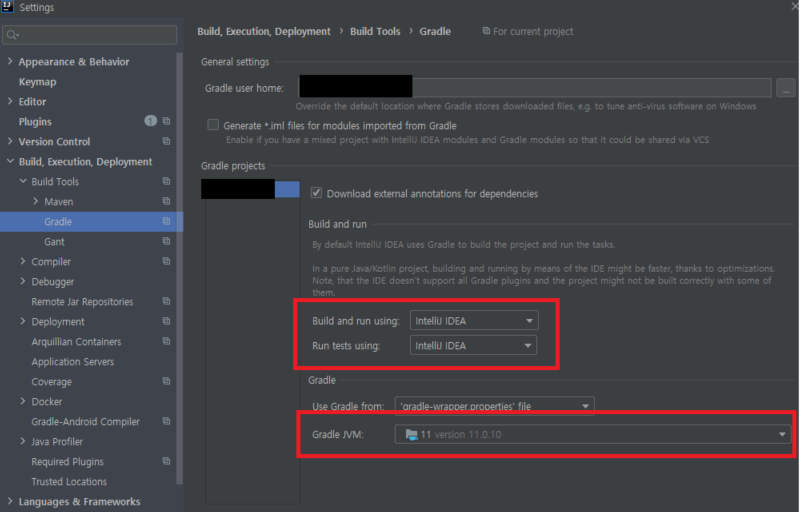Expand the Debugger node
Viewport: 801px width, 512px height.
pyautogui.click(x=22, y=281)
